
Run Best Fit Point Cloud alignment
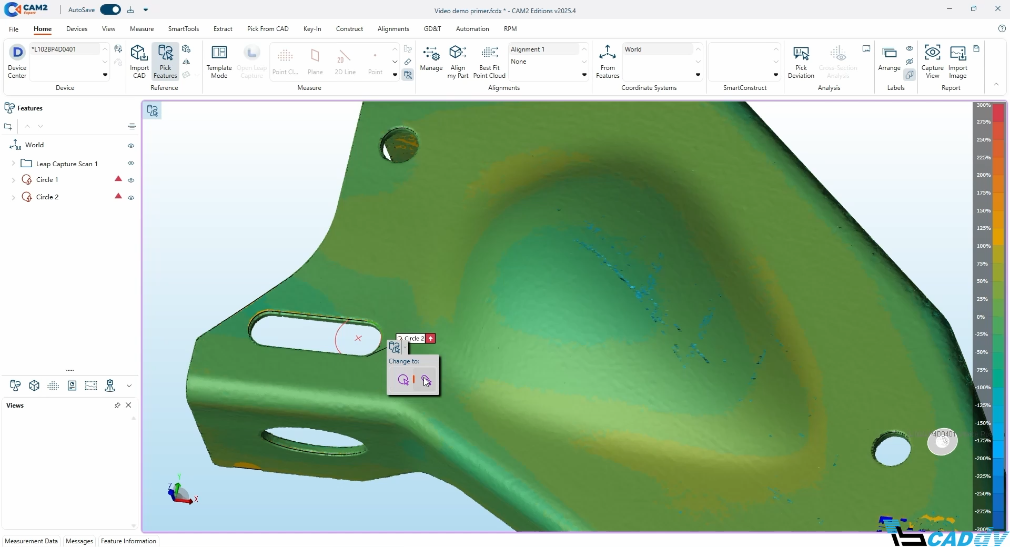coord(490,62)
